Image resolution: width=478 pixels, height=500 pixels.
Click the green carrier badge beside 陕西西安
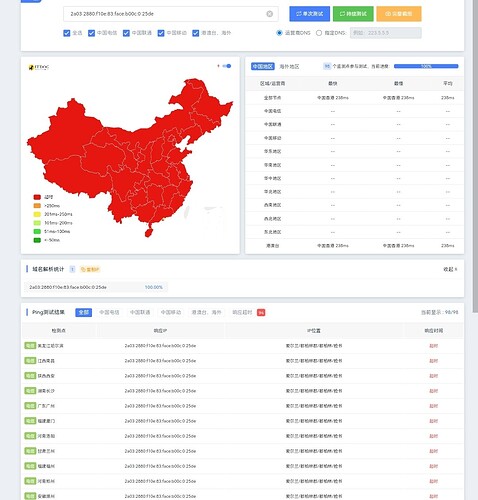pyautogui.click(x=30, y=376)
